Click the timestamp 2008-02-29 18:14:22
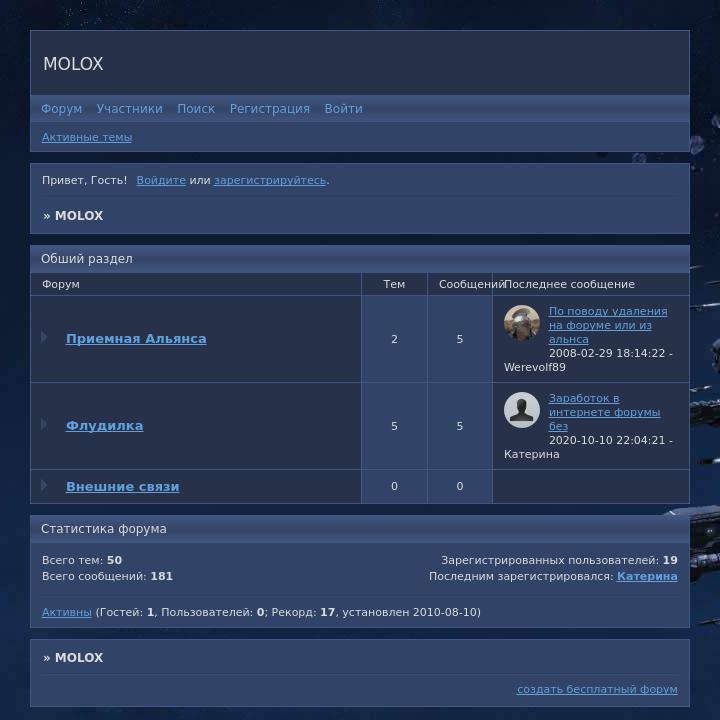The image size is (720, 720). coord(607,353)
